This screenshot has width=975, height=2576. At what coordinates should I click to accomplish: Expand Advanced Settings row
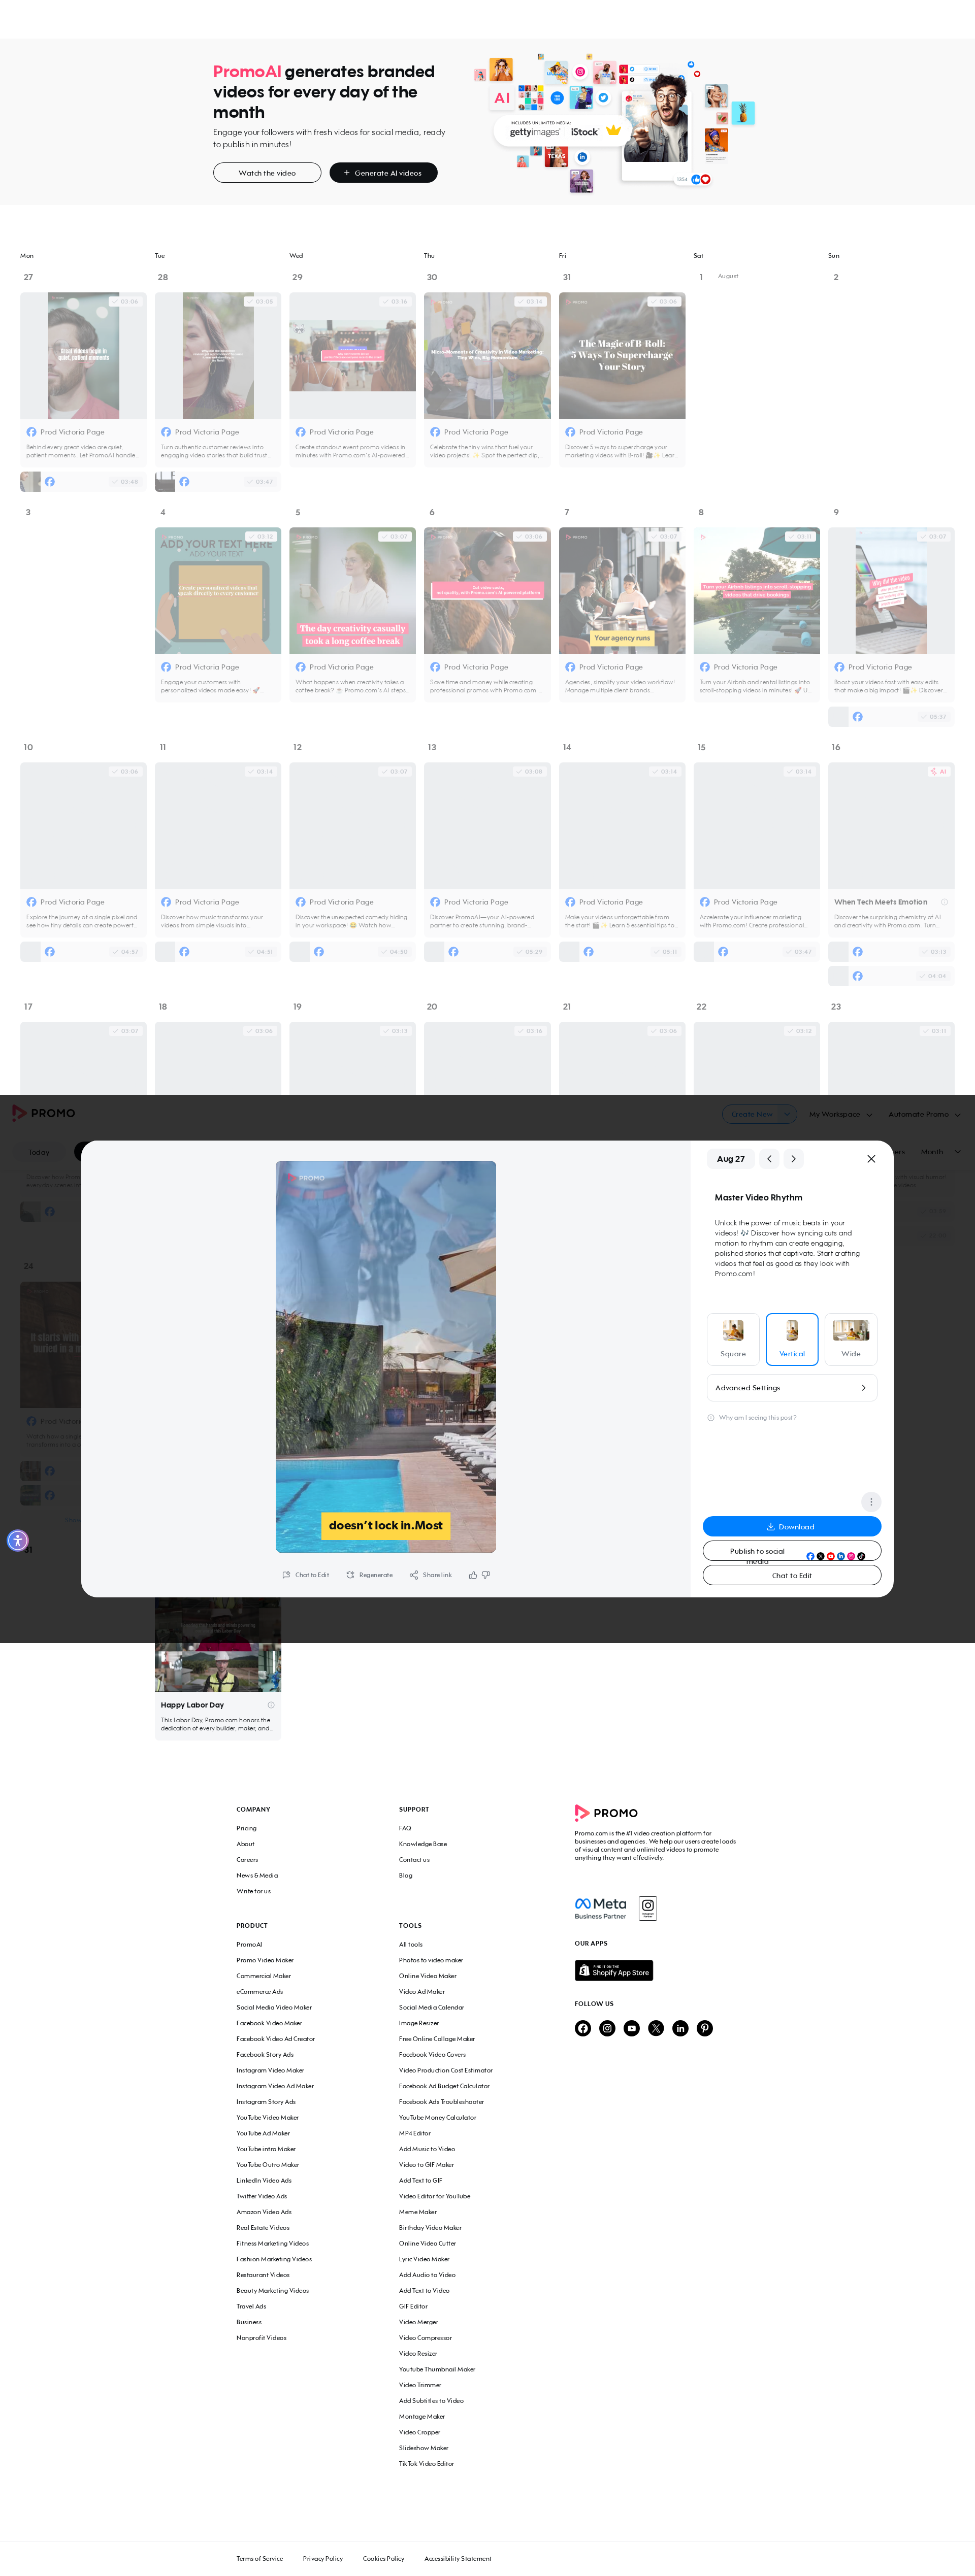pyautogui.click(x=792, y=1387)
